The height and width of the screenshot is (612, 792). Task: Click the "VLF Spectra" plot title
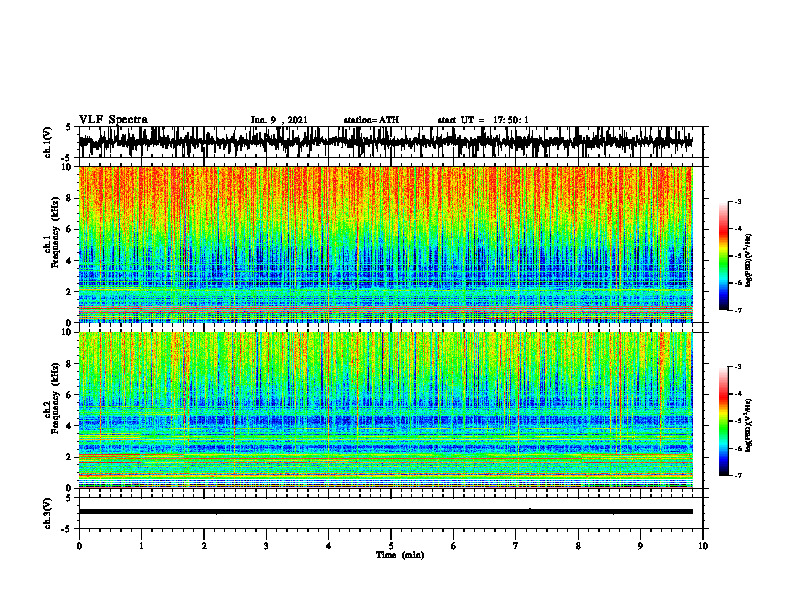(113, 120)
